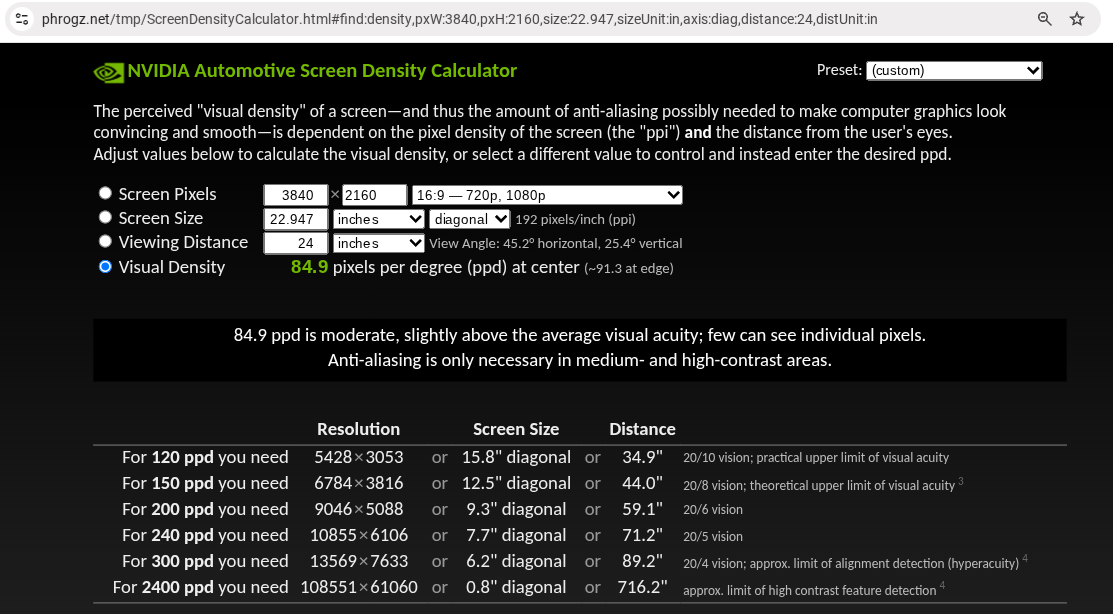
Task: Open the viewing distance inches unit dropdown
Action: coord(379,243)
